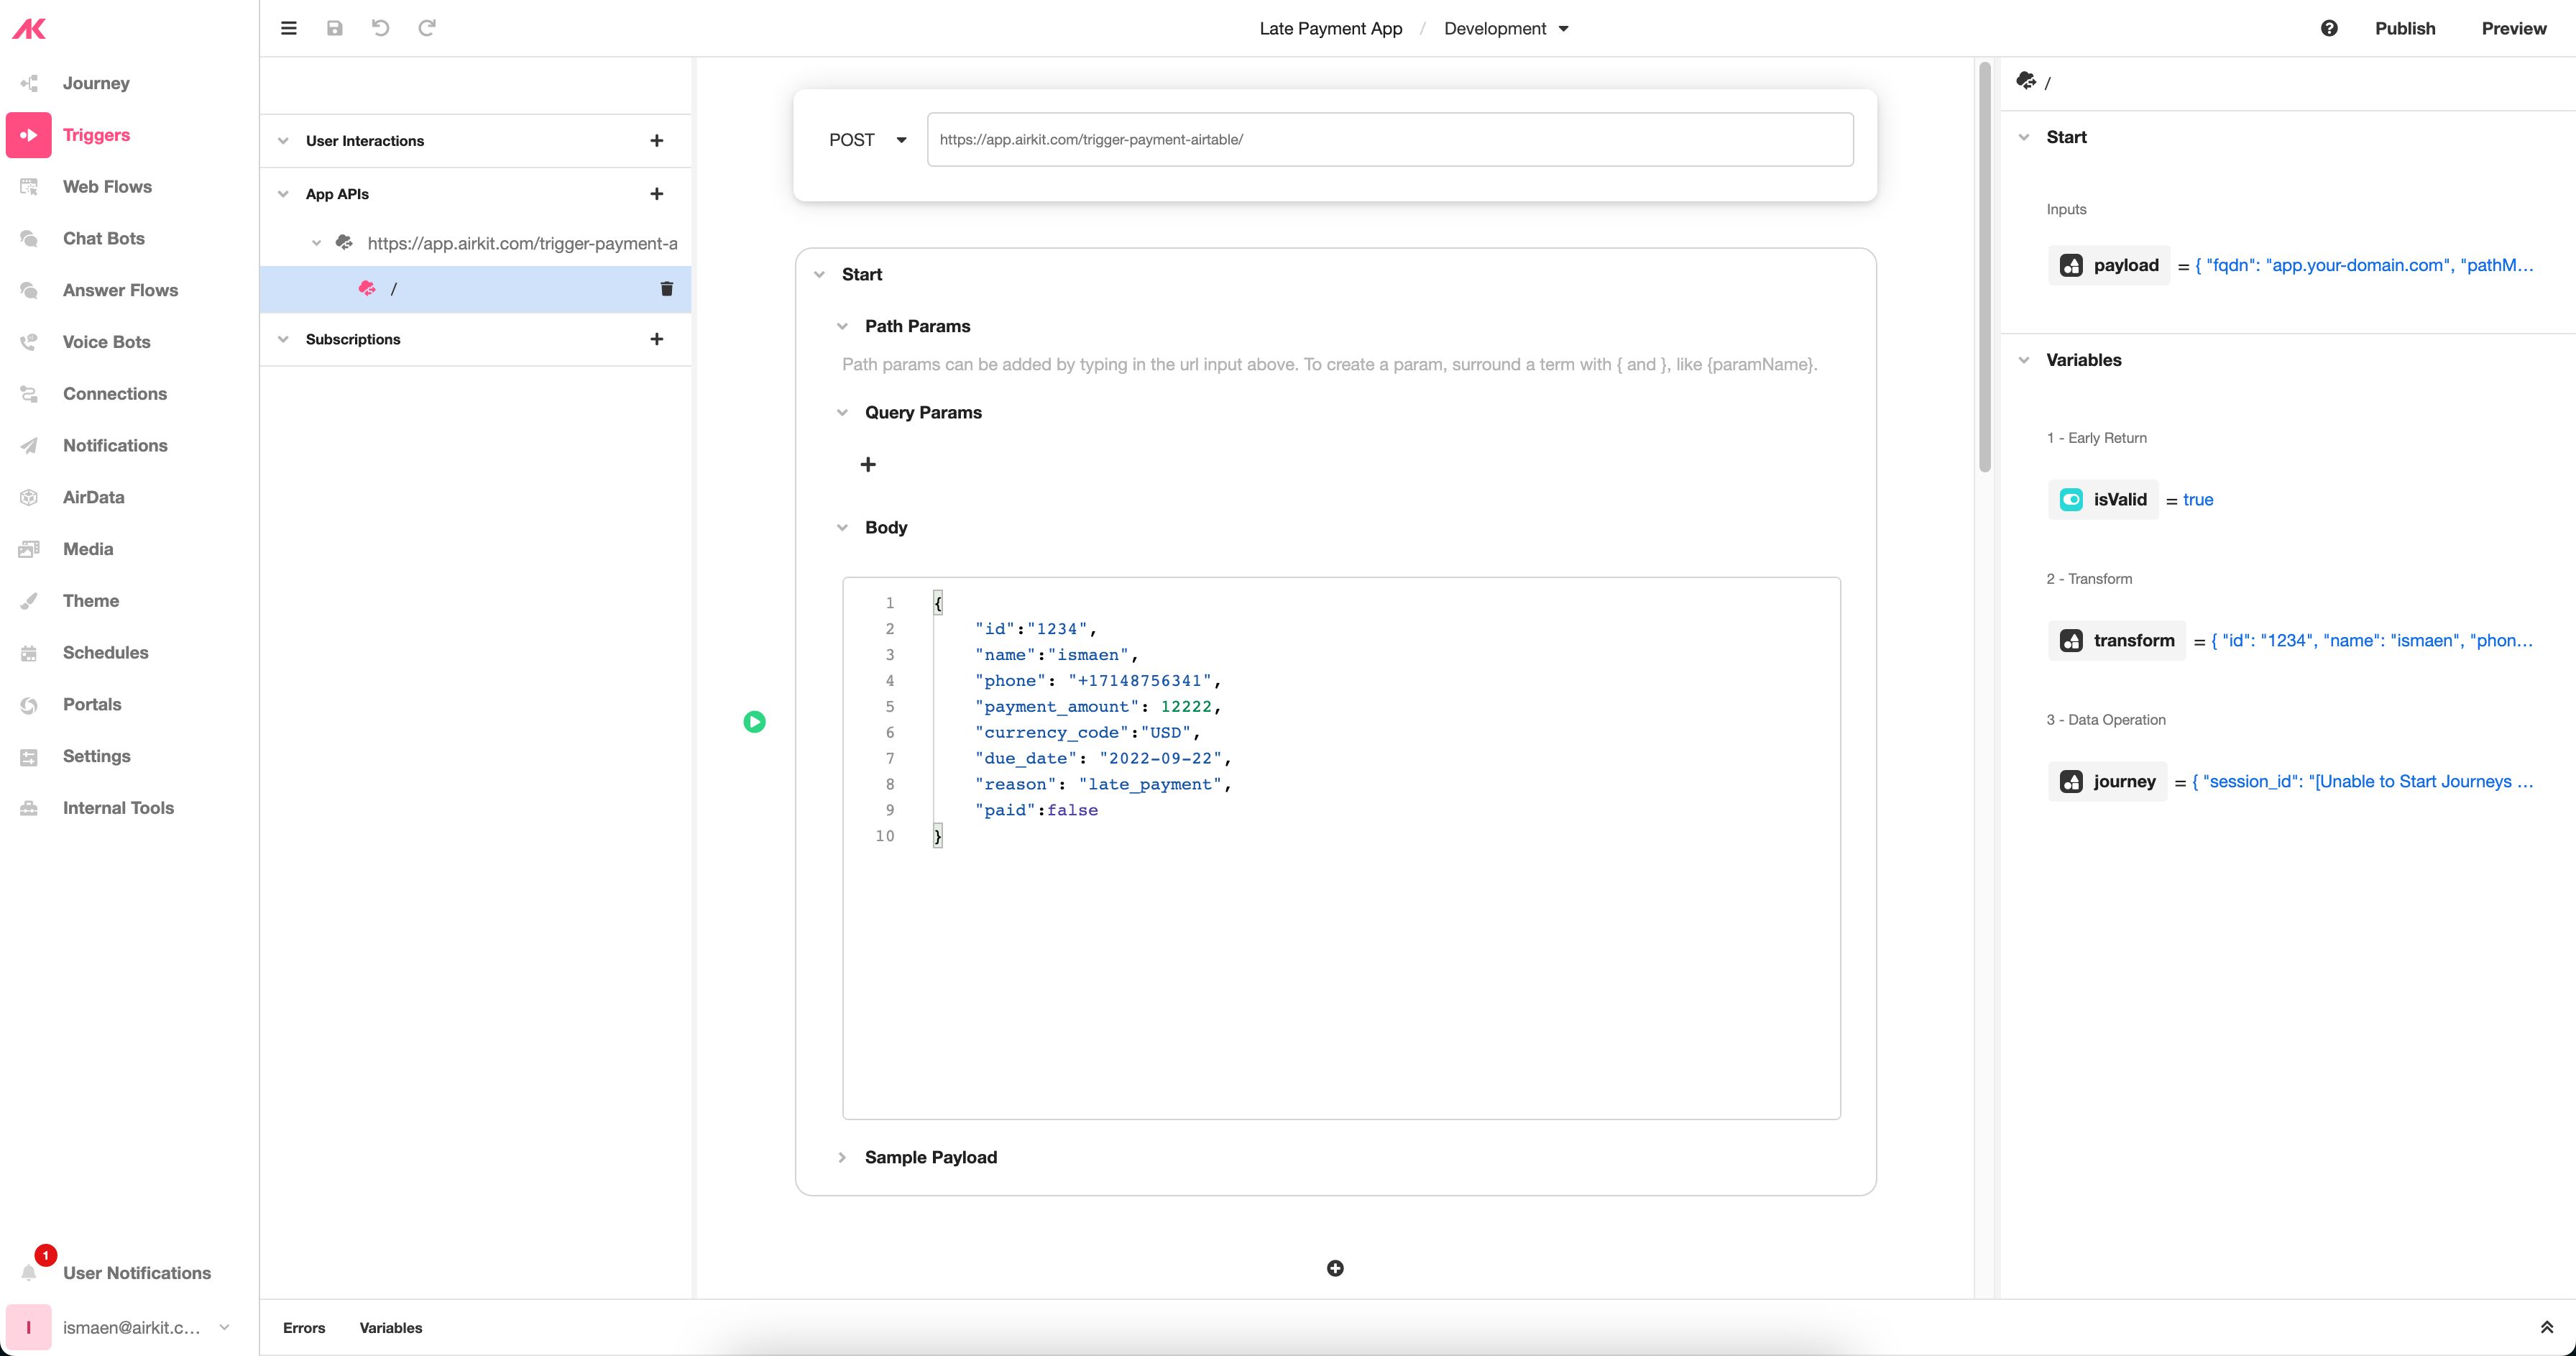The width and height of the screenshot is (2576, 1356).
Task: Click the Preview button
Action: 2514,28
